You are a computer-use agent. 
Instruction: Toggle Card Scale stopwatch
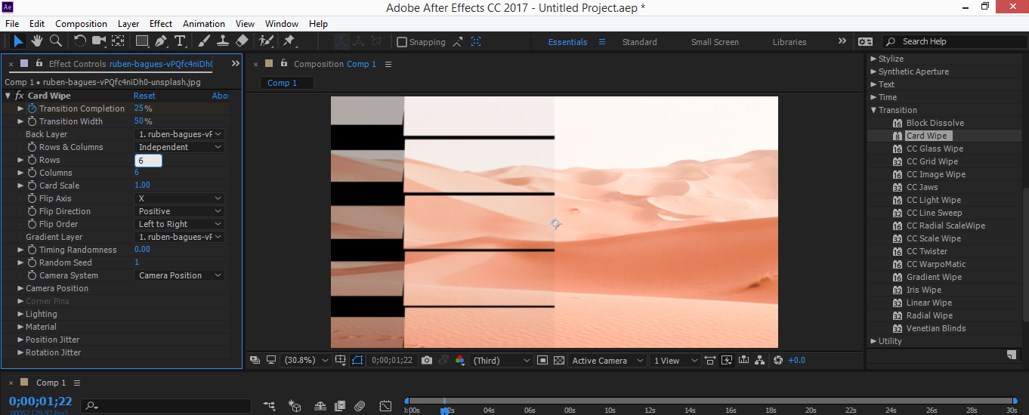pos(32,185)
